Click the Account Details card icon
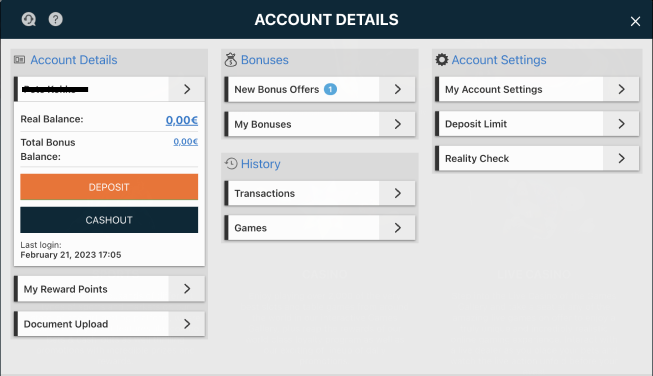Image resolution: width=653 pixels, height=376 pixels. point(20,60)
